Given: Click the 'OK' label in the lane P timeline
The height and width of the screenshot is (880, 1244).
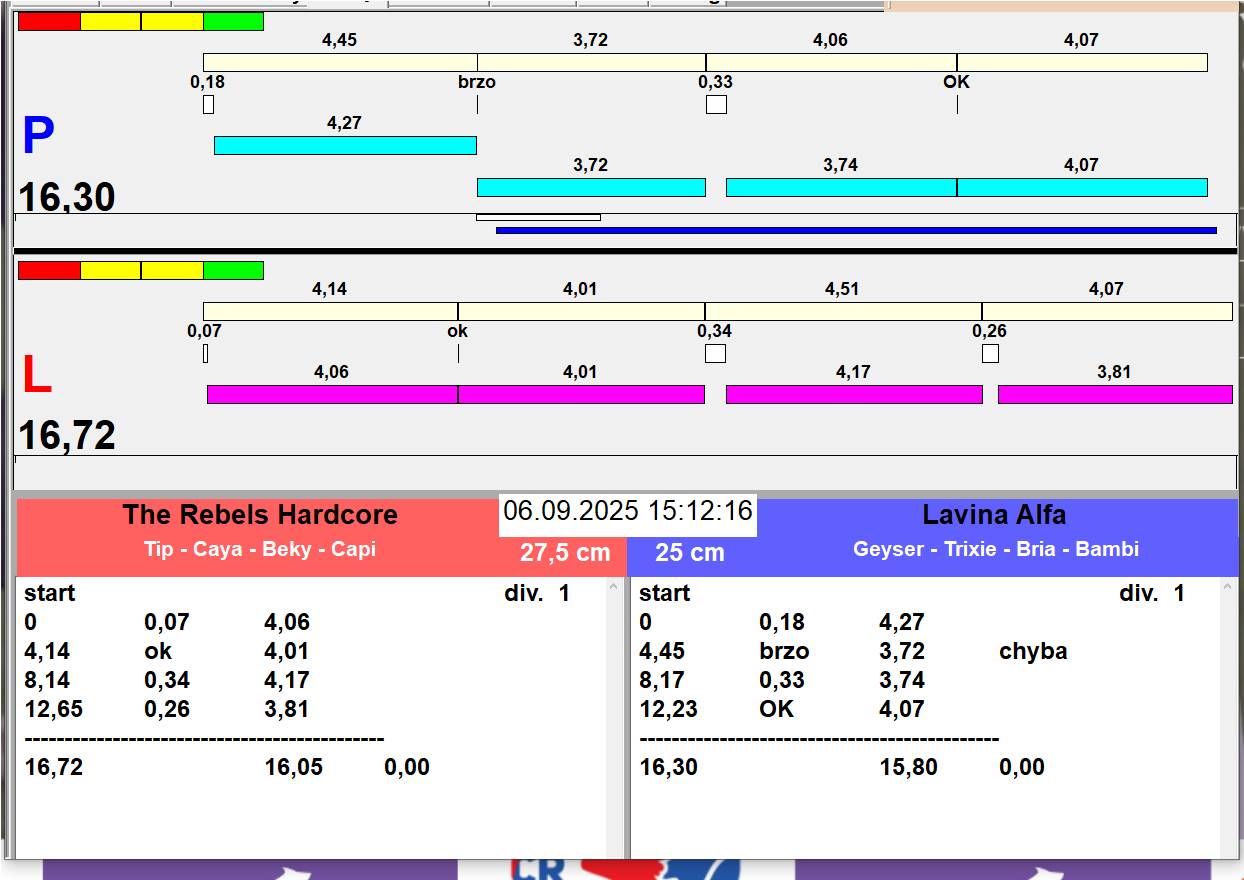Looking at the screenshot, I should pyautogui.click(x=957, y=82).
